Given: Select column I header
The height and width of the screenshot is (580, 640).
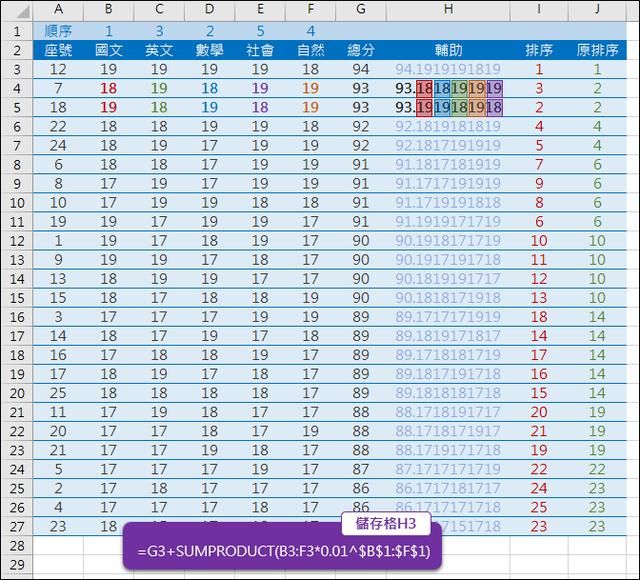Looking at the screenshot, I should (x=539, y=10).
